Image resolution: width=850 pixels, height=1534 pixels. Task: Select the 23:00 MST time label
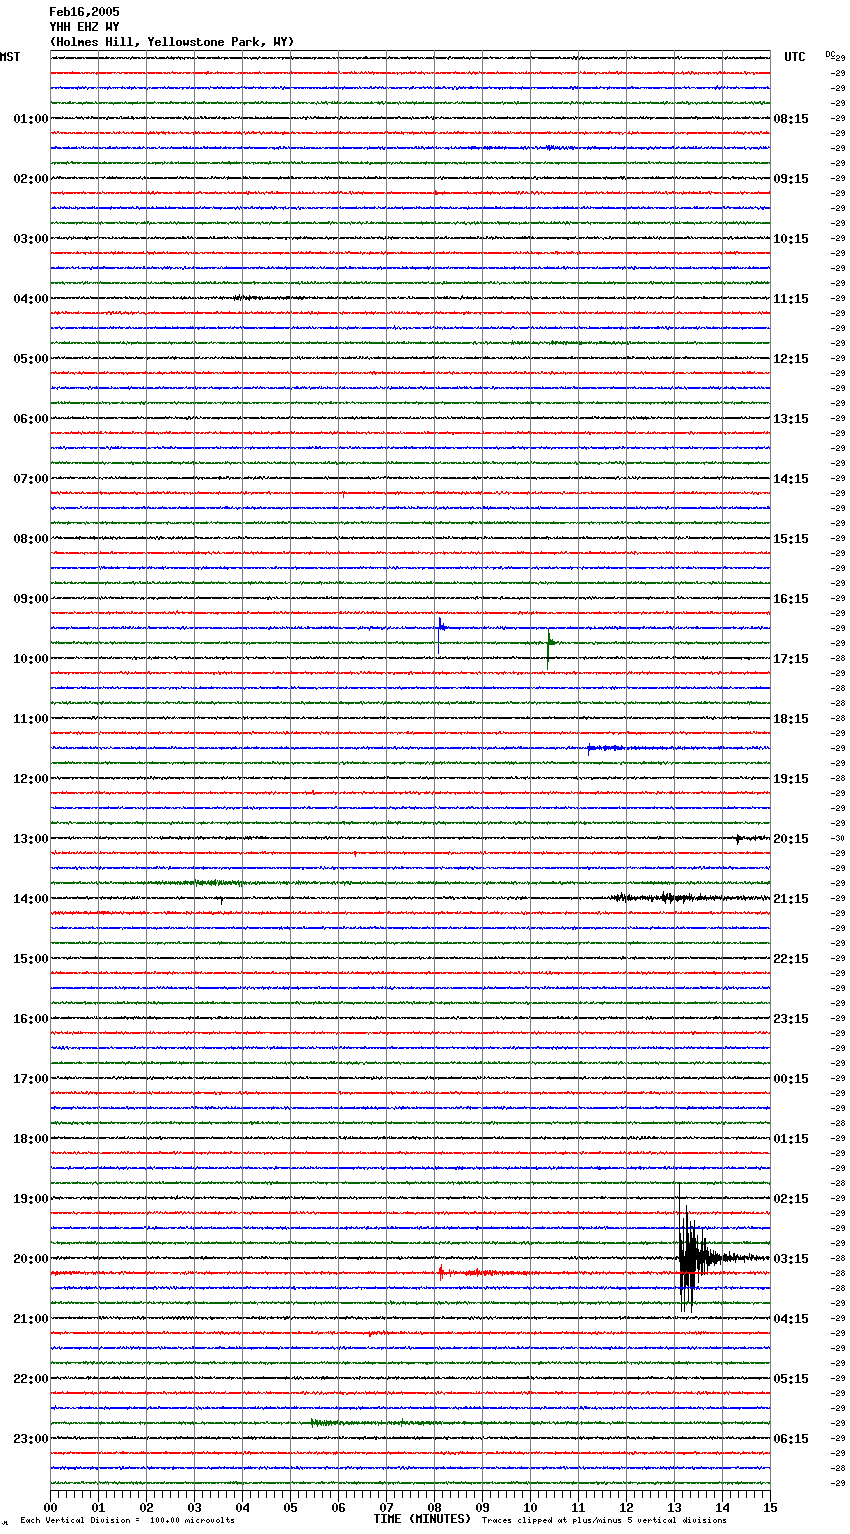click(30, 1439)
